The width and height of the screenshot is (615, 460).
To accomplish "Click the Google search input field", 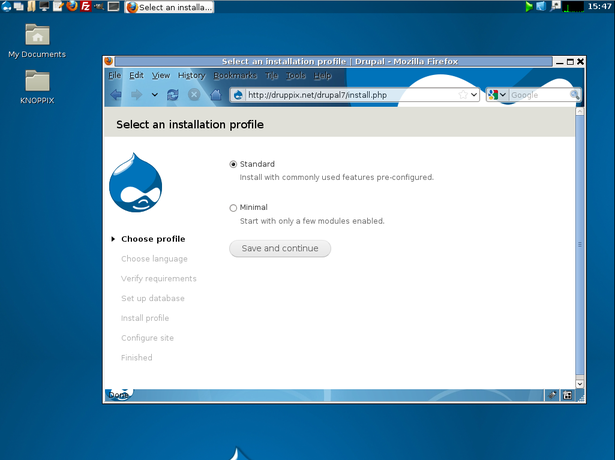I will click(539, 95).
